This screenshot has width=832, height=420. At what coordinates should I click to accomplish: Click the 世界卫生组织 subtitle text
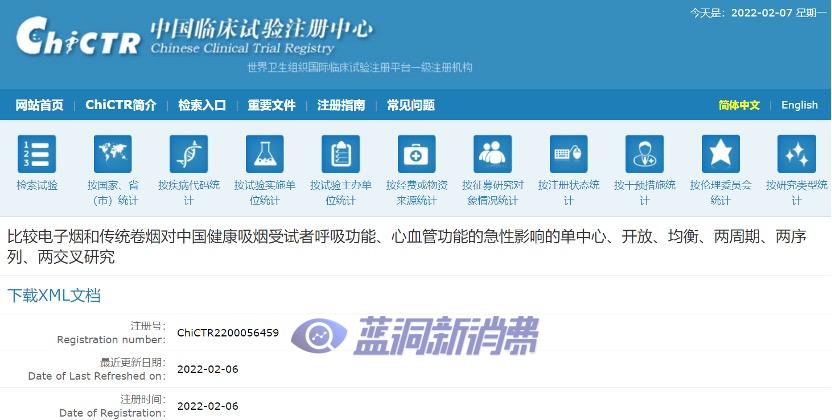(x=359, y=67)
